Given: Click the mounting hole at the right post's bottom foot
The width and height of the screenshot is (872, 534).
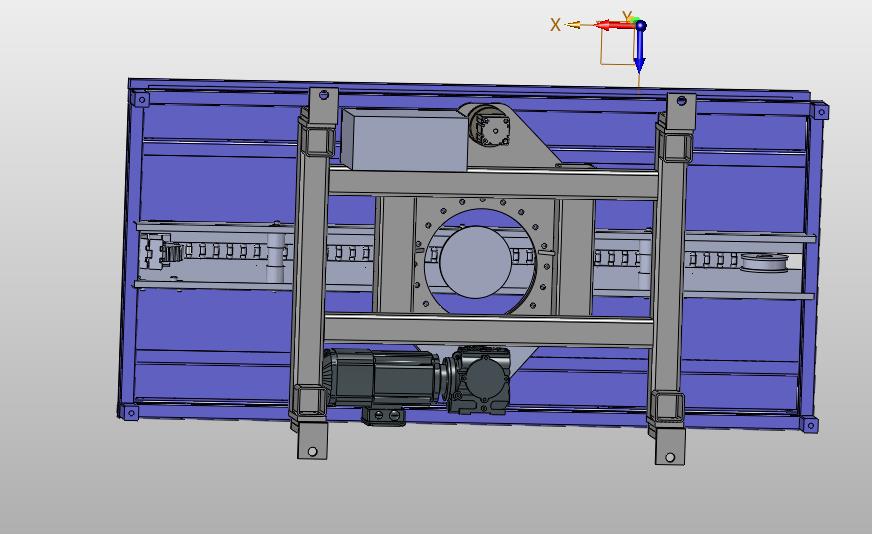Looking at the screenshot, I should tap(670, 457).
